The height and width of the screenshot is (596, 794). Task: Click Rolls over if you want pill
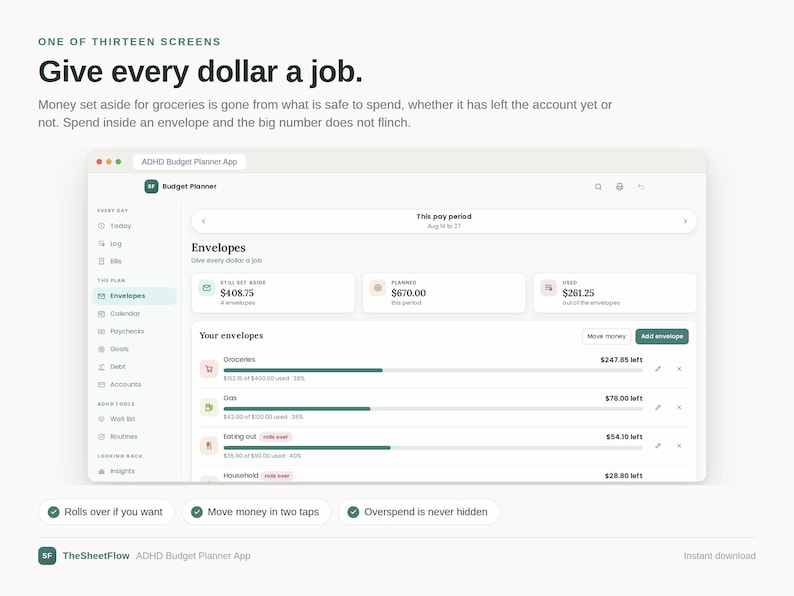pos(106,512)
